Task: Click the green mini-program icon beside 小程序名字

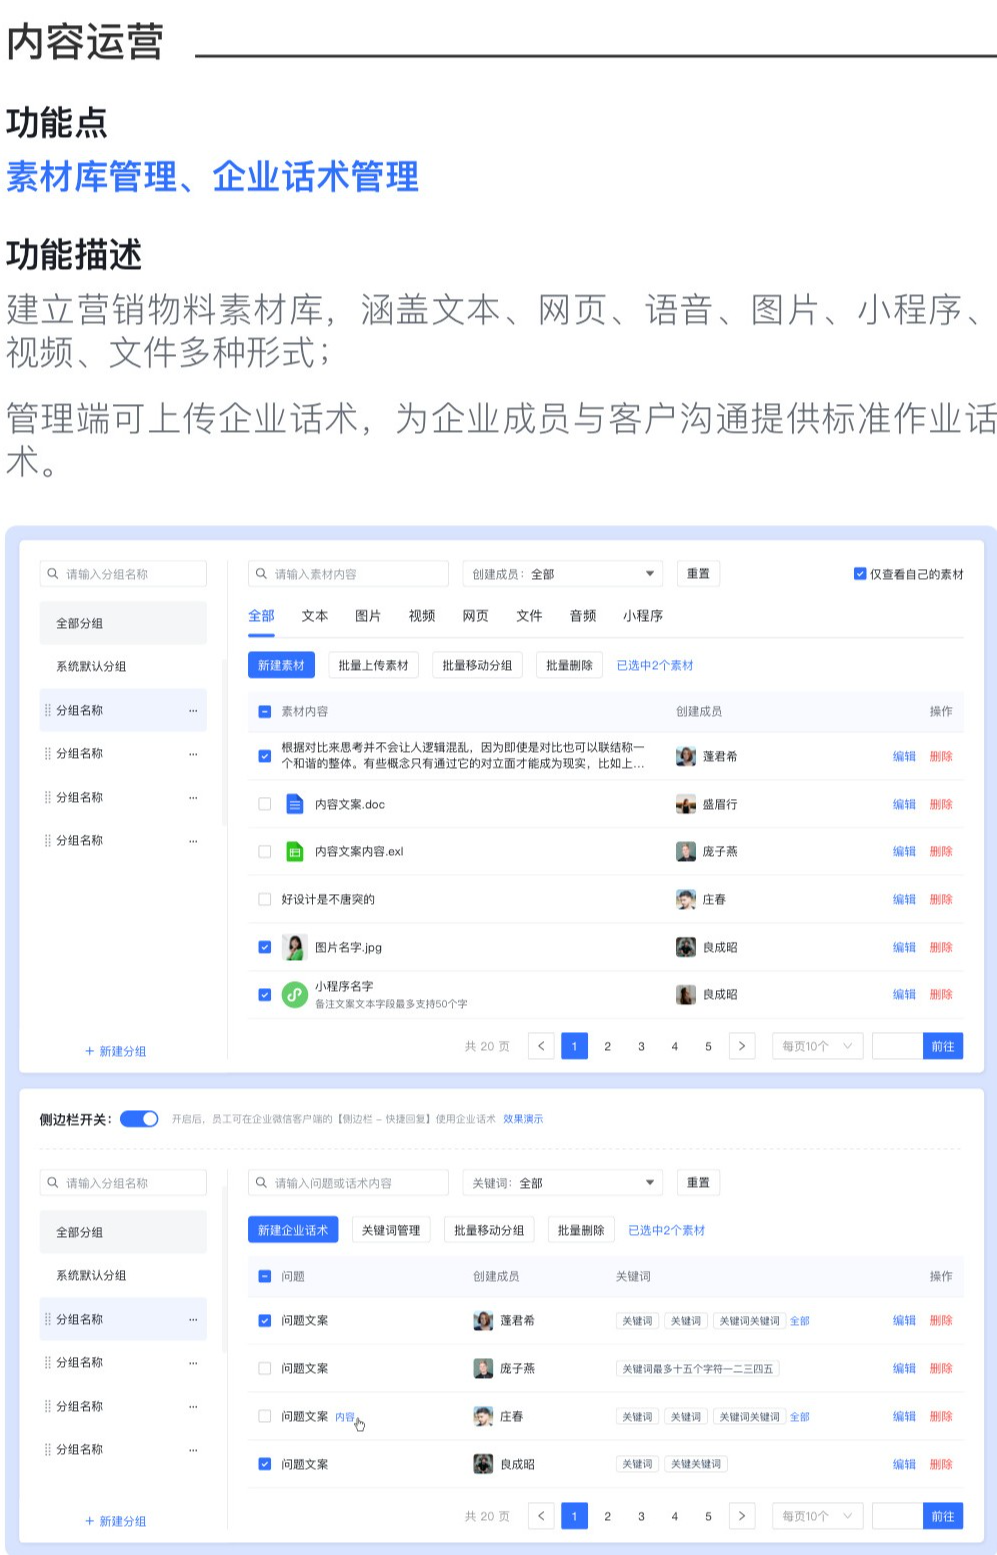Action: [x=294, y=994]
